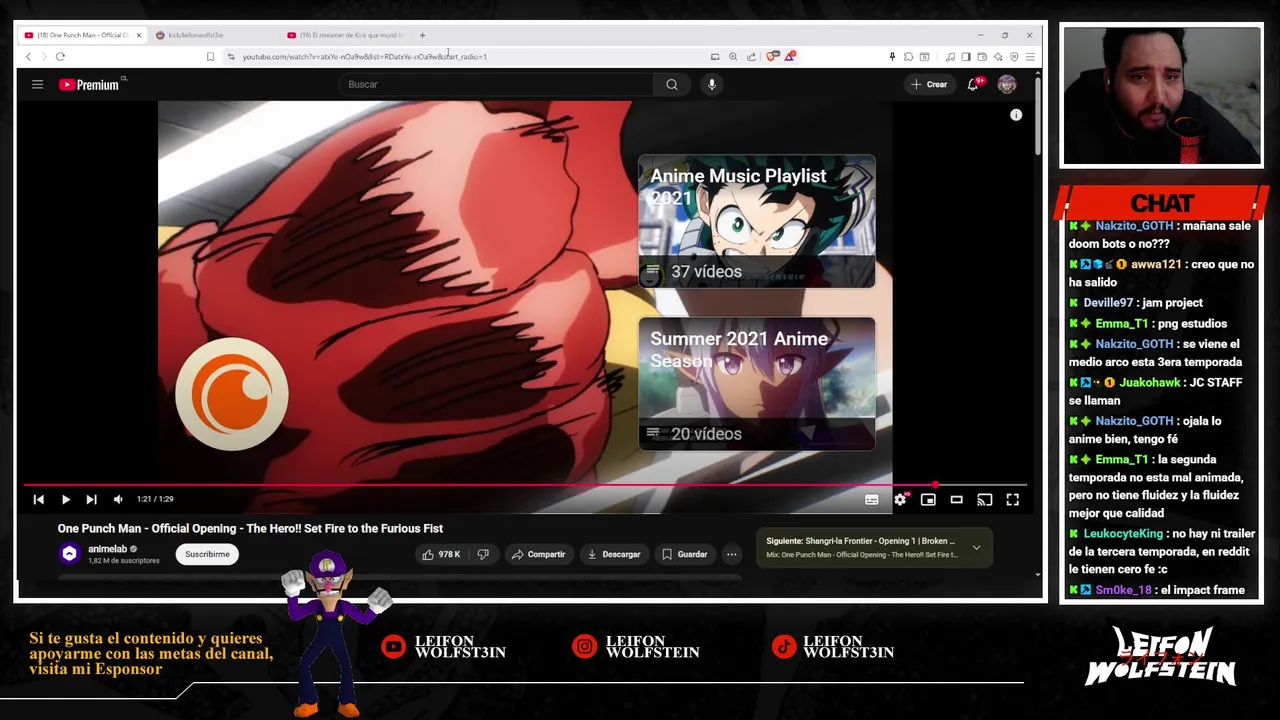Bookmark this page icon

click(x=210, y=56)
